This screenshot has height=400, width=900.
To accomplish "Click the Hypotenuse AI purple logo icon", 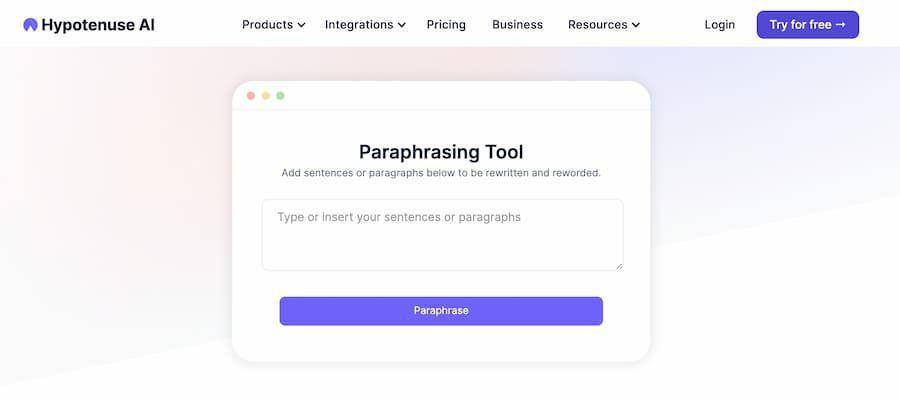I will [30, 25].
